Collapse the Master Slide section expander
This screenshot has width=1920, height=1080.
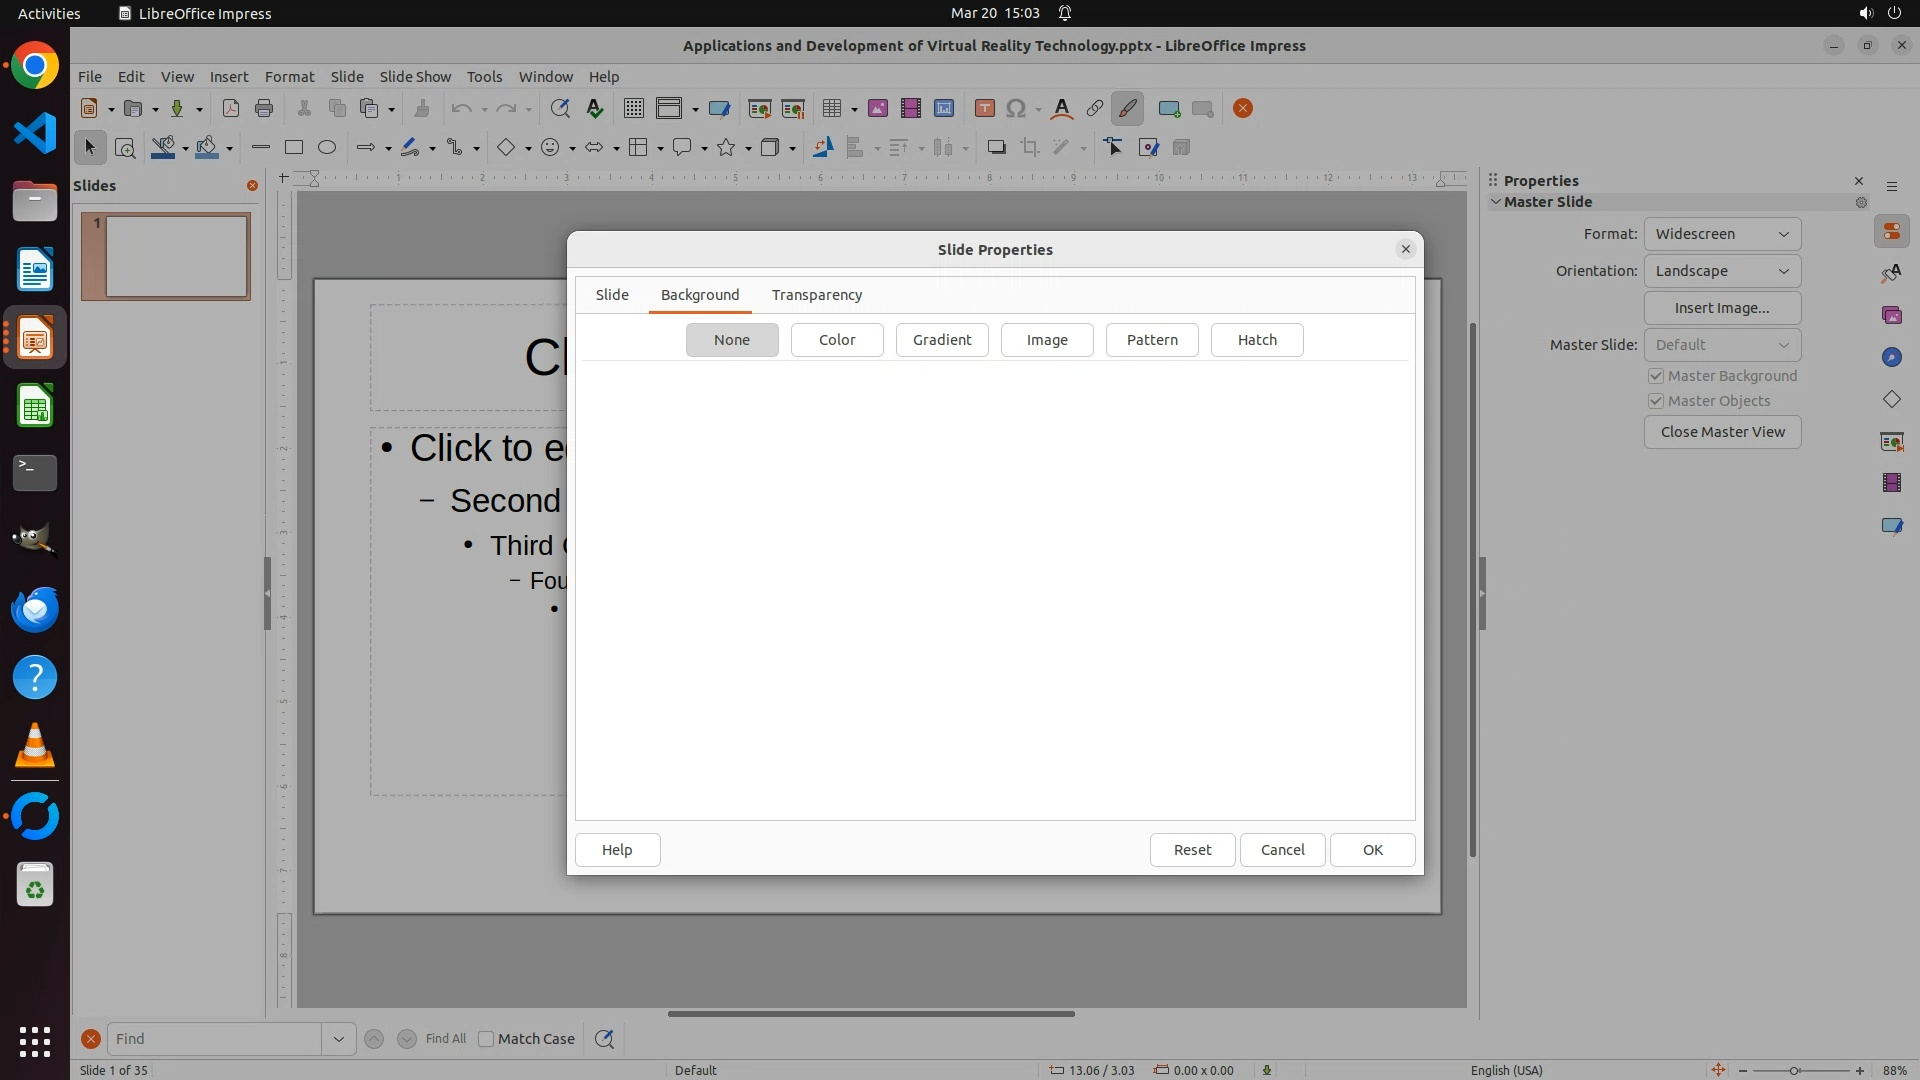(1496, 202)
